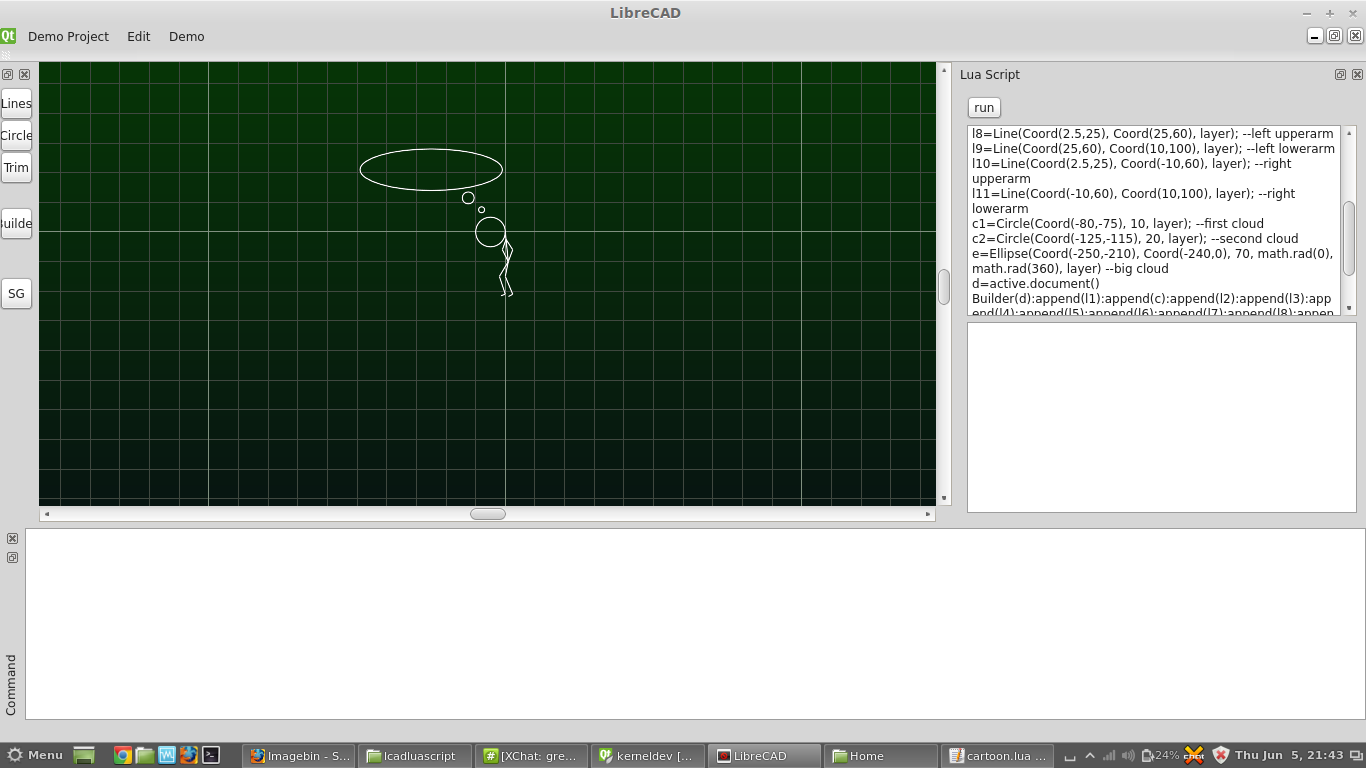Open file manager launcher in taskbar

pyautogui.click(x=144, y=755)
